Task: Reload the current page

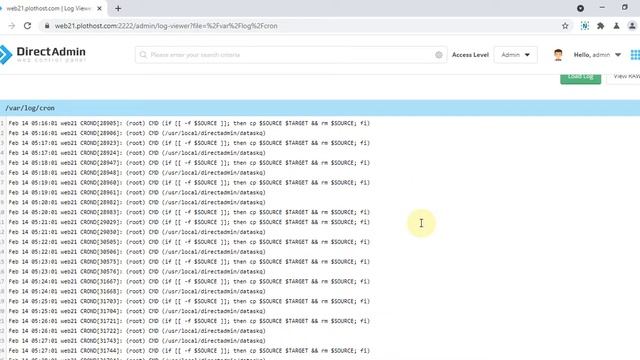Action: click(27, 26)
